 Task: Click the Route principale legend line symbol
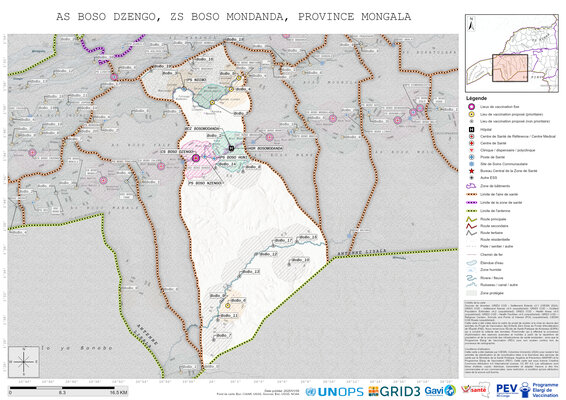point(471,219)
